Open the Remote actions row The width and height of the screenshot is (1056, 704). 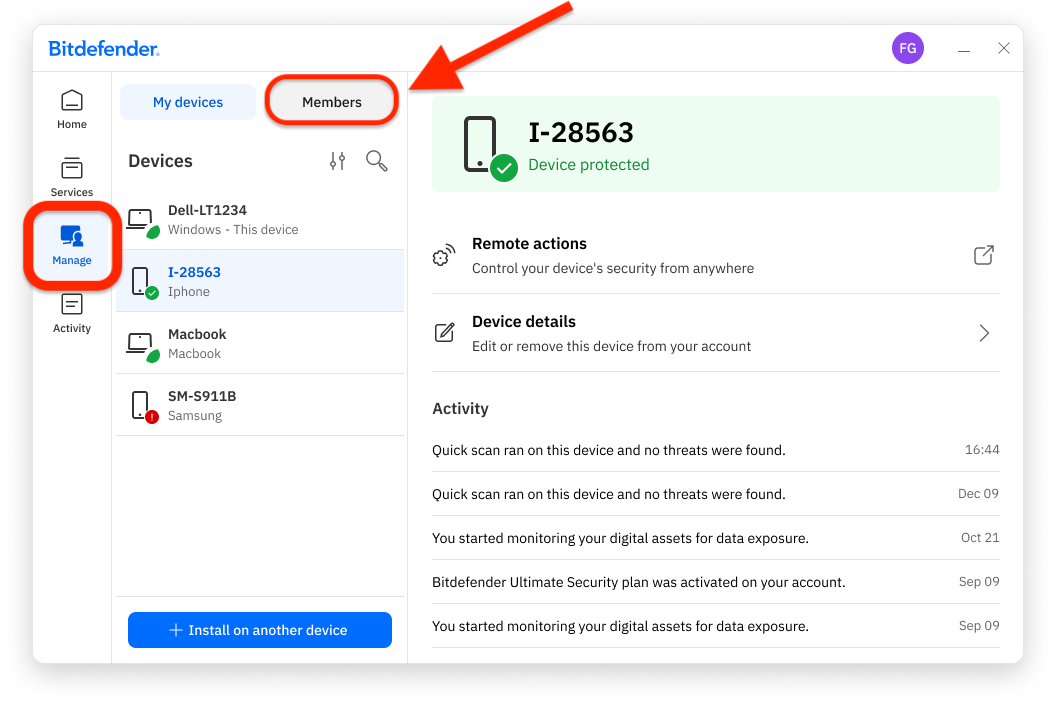(715, 255)
